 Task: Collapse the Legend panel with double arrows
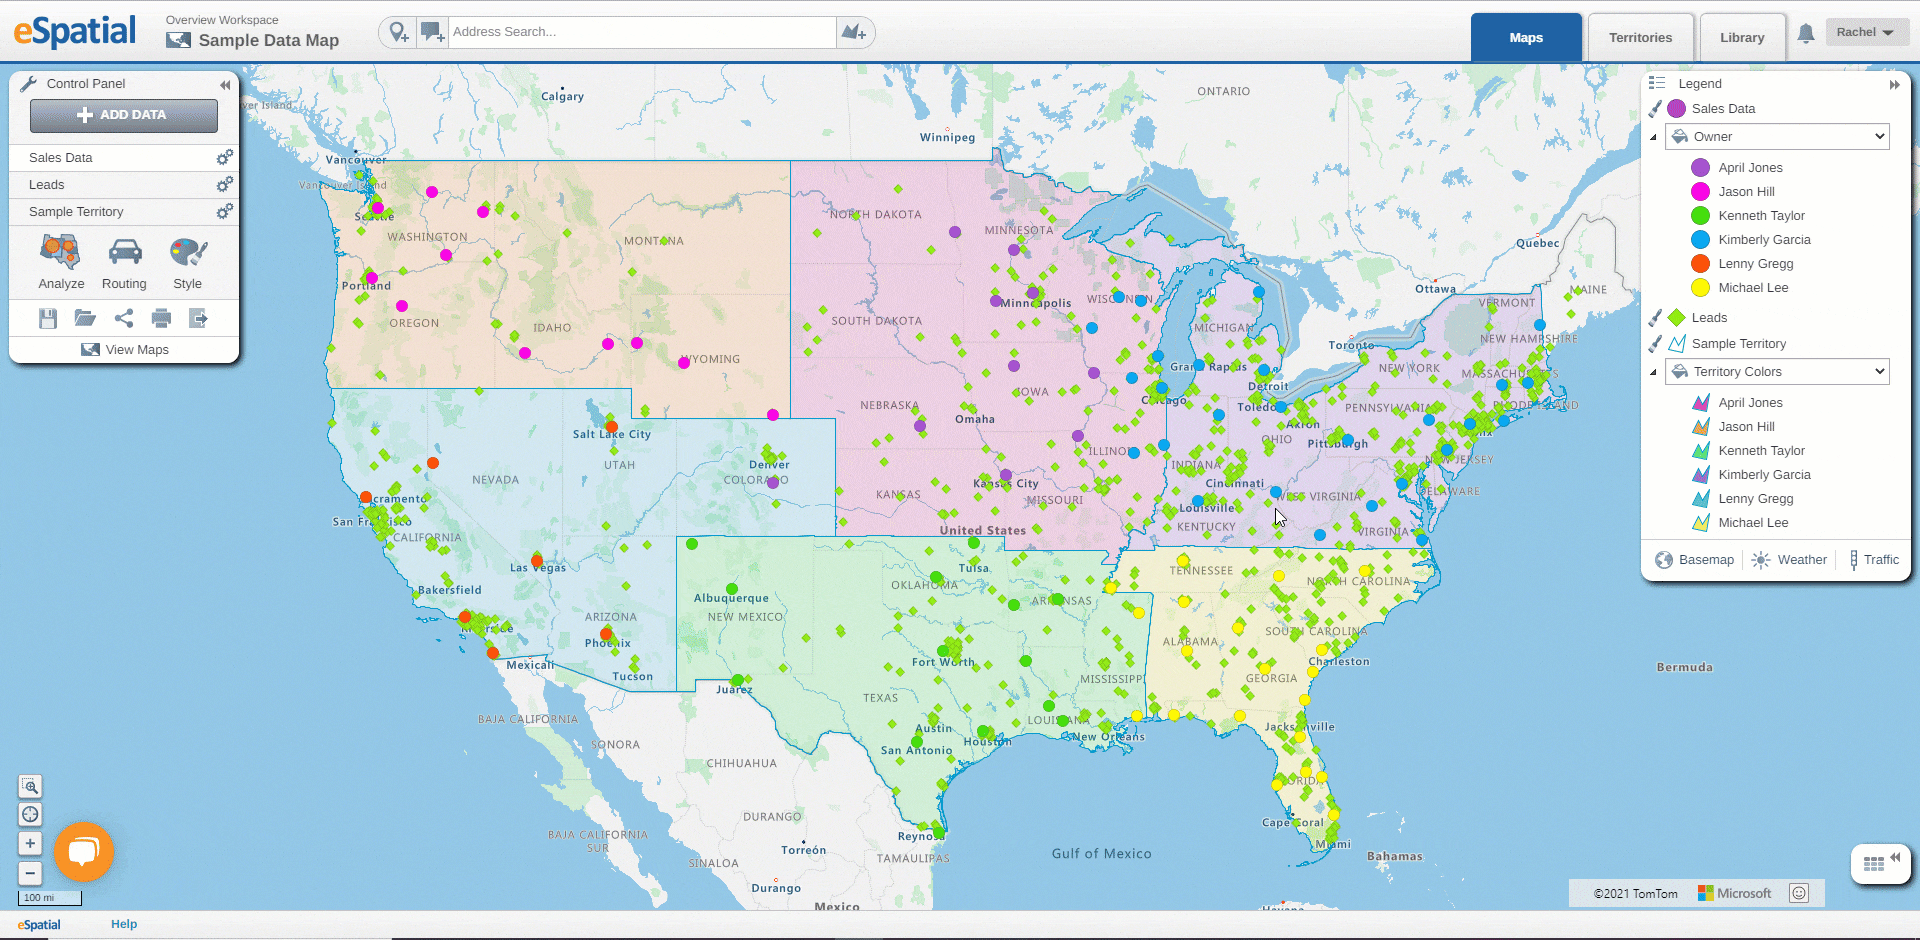1894,85
